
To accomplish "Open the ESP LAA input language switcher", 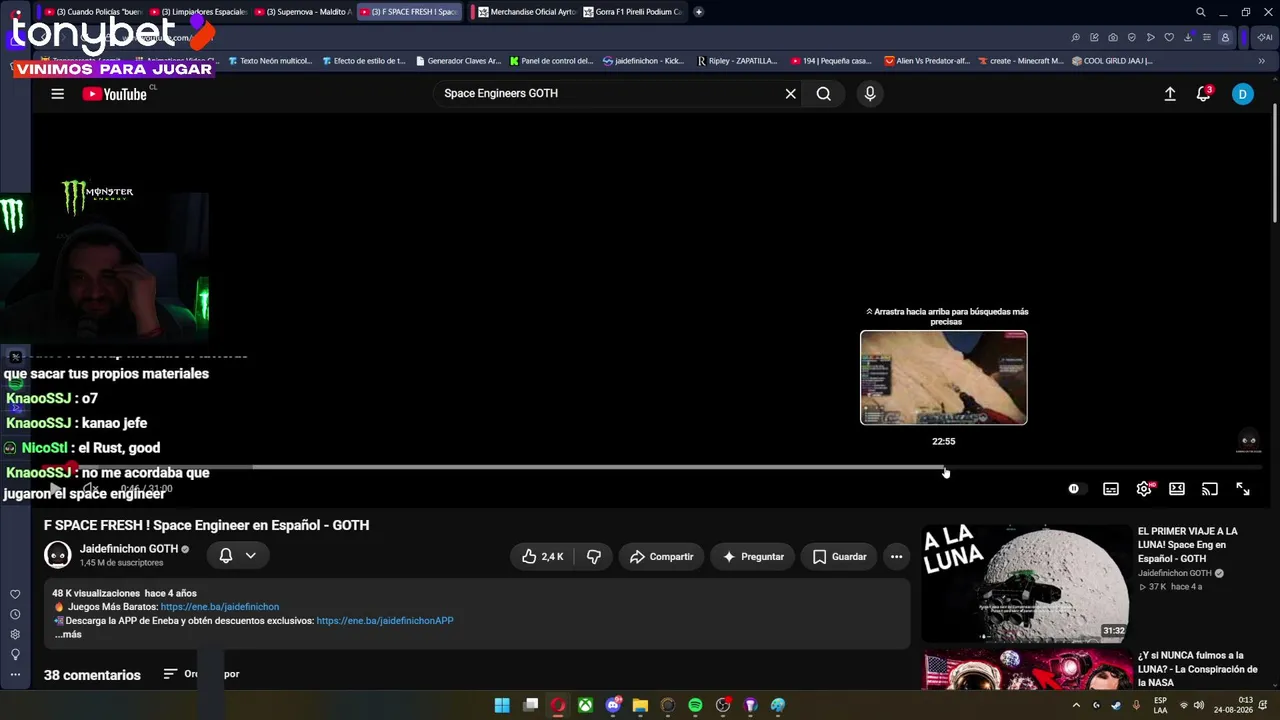I will [x=1160, y=705].
